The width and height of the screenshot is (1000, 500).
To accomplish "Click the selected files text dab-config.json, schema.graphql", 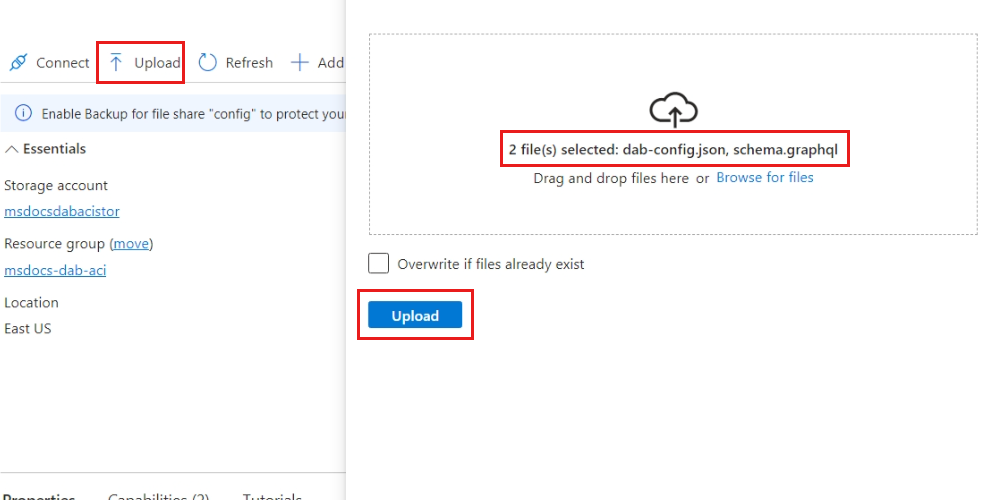I will [673, 150].
